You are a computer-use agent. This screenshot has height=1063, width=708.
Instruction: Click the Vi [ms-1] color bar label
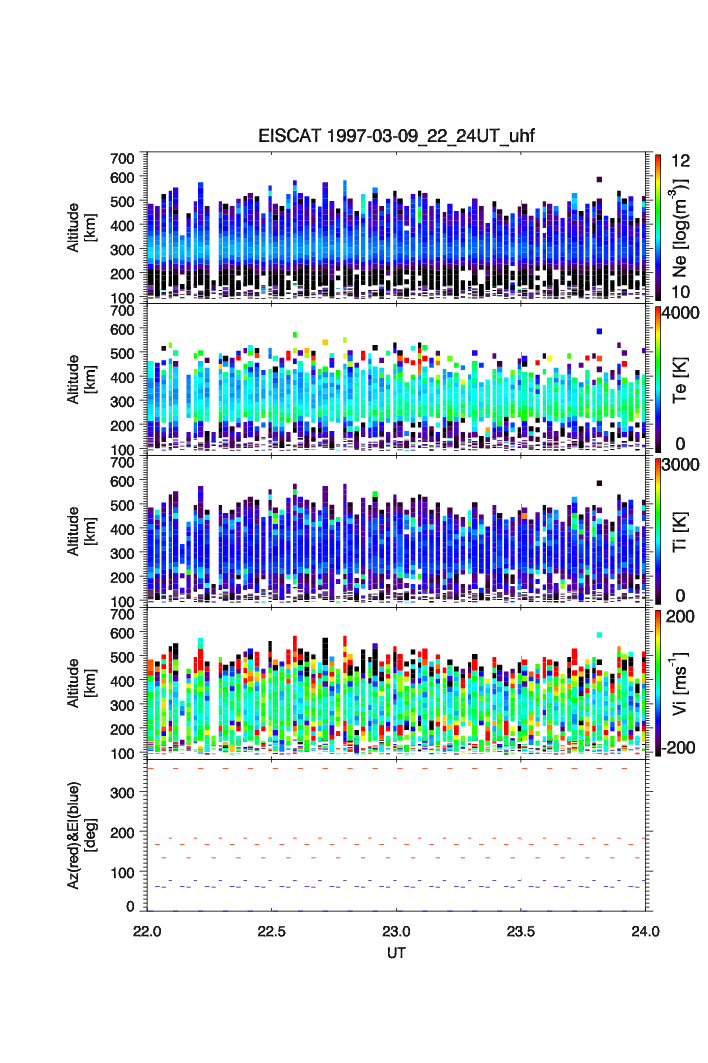(680, 683)
